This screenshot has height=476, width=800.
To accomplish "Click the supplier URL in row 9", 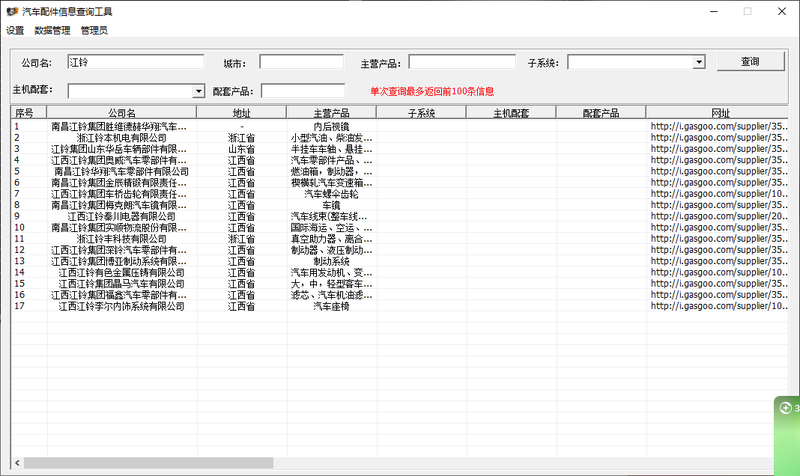I will pyautogui.click(x=719, y=216).
